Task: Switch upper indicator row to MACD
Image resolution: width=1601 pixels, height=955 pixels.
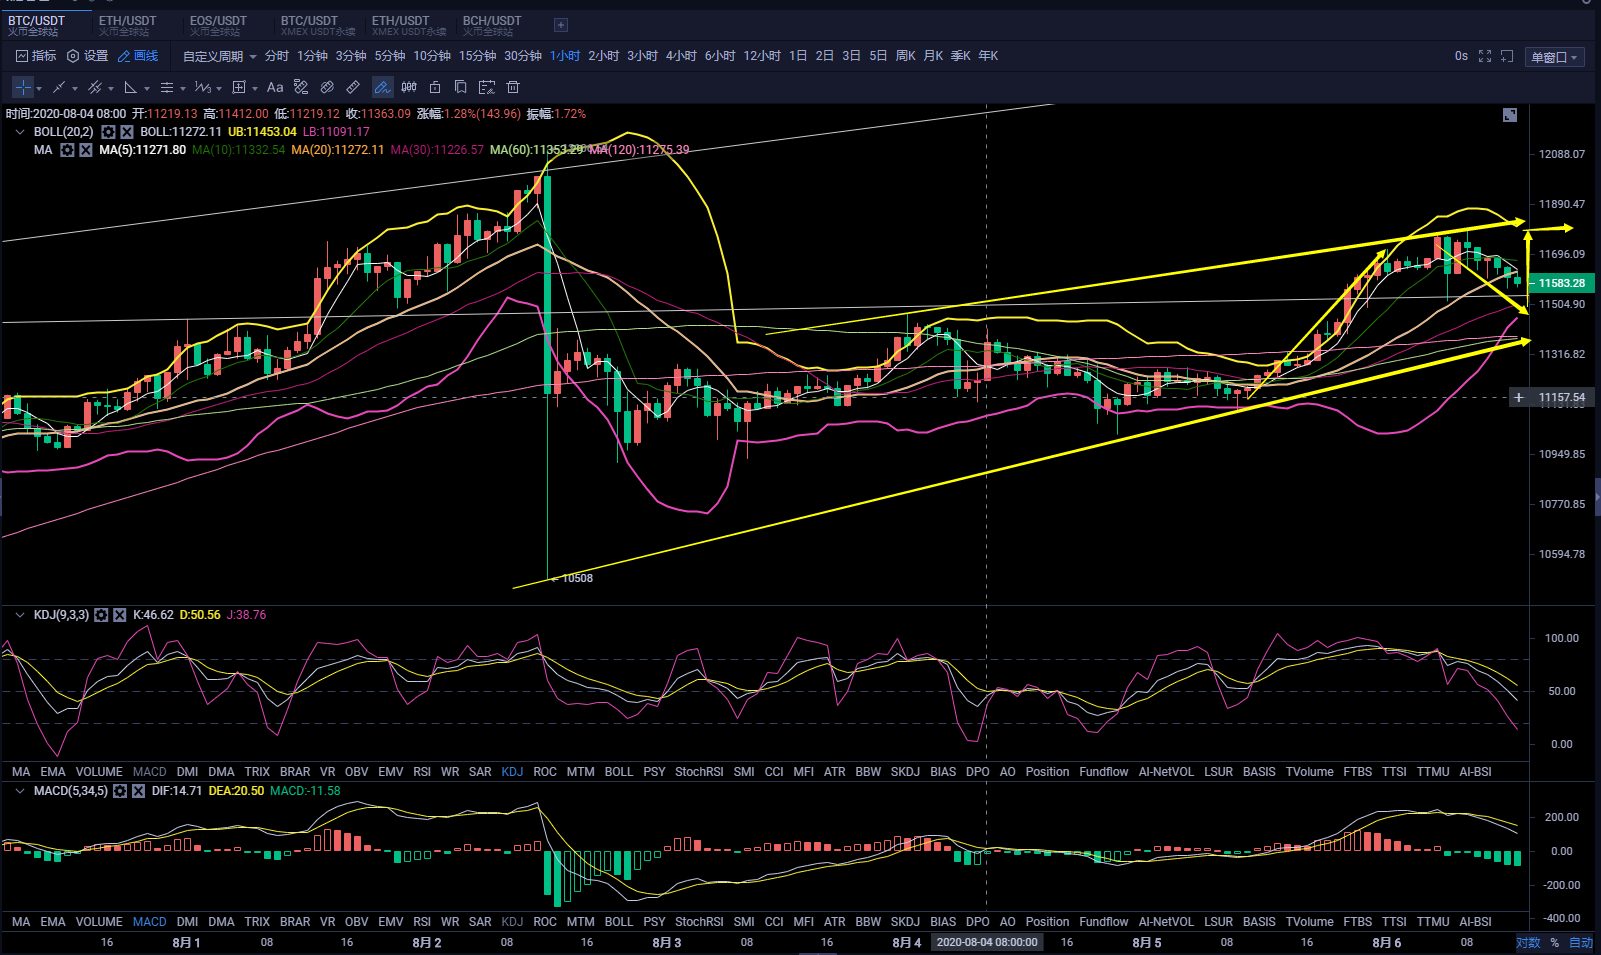Action: [150, 772]
